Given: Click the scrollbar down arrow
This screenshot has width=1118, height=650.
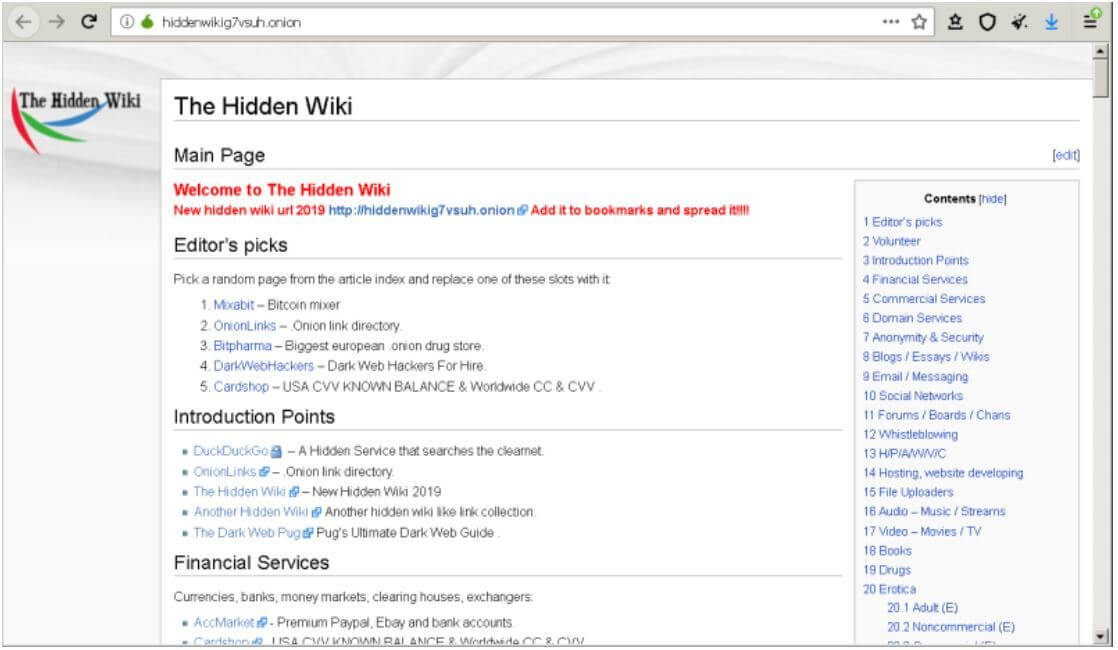Looking at the screenshot, I should [1101, 636].
